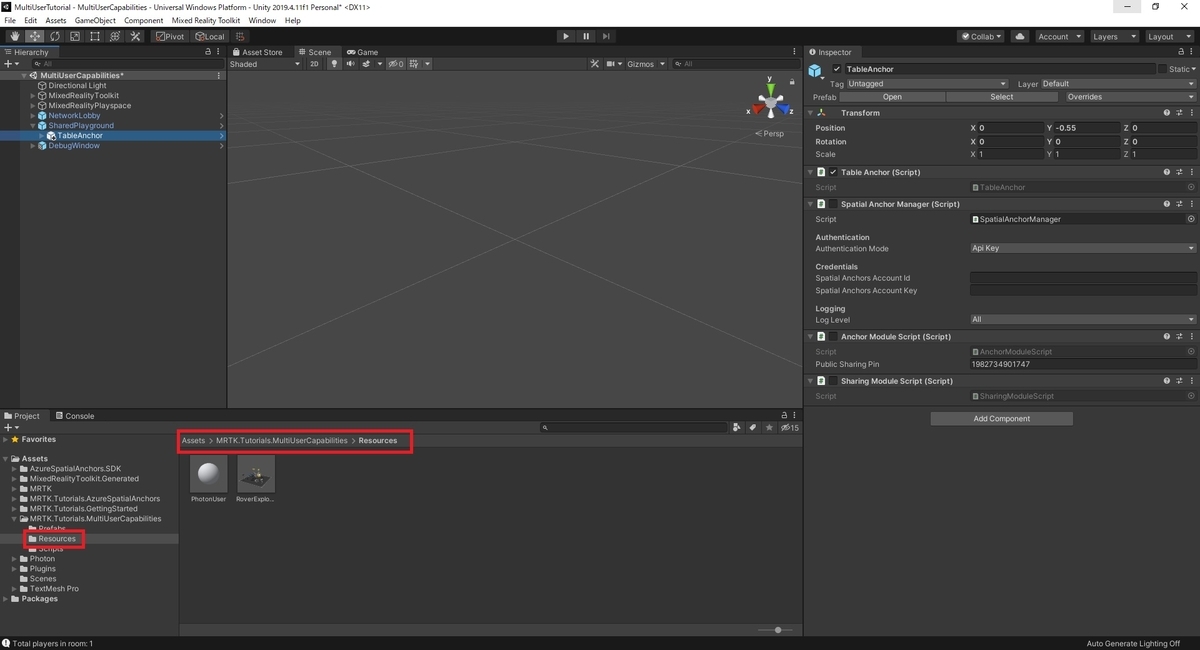Open the GameObject menu

tap(95, 20)
